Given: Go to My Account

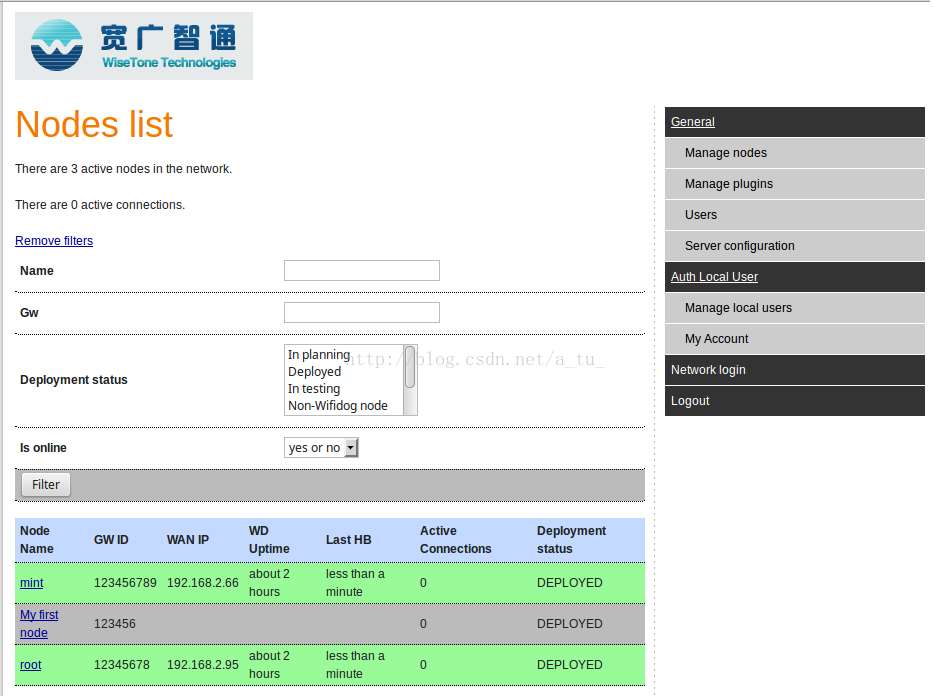Looking at the screenshot, I should point(717,339).
